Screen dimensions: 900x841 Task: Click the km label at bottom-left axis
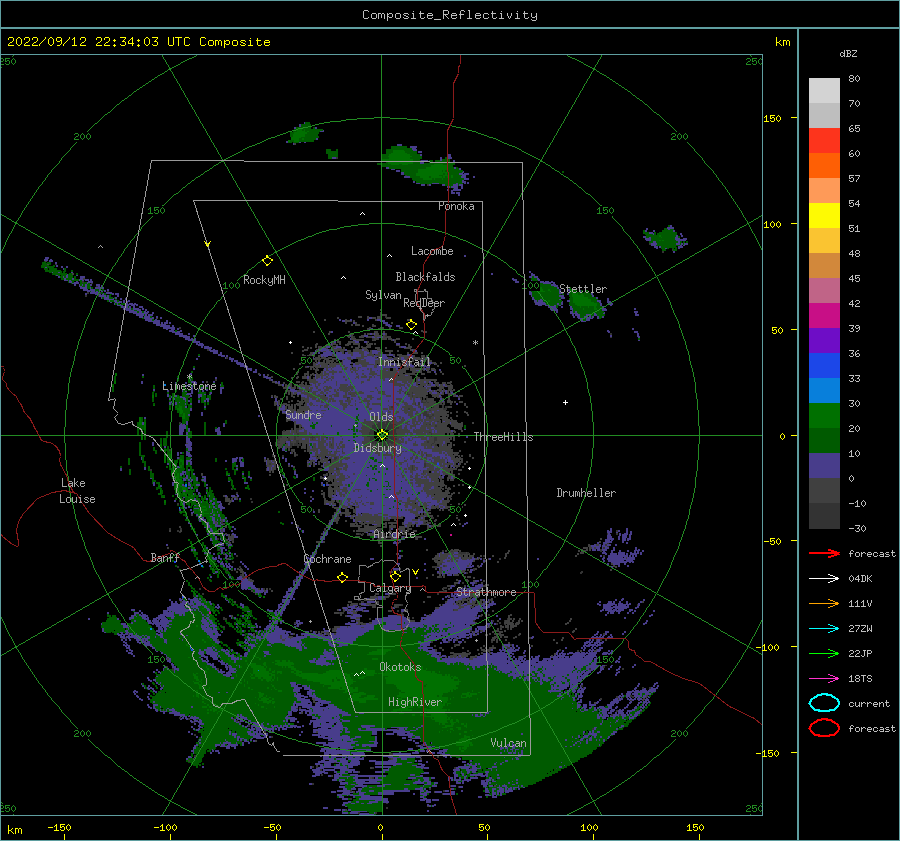(x=14, y=830)
